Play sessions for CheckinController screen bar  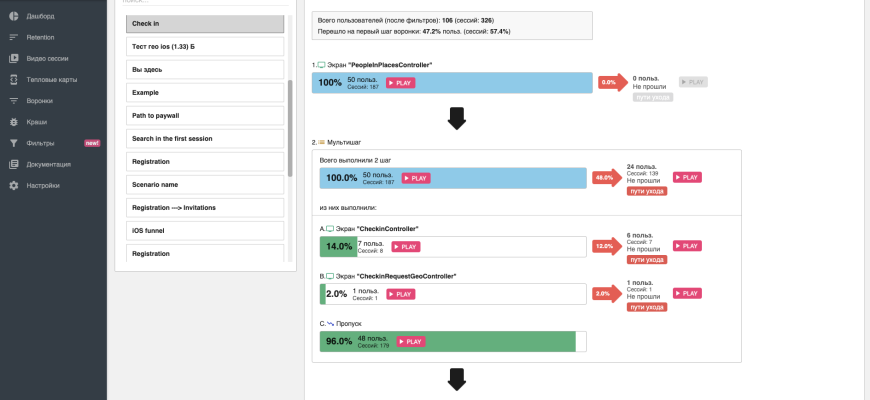tap(406, 247)
